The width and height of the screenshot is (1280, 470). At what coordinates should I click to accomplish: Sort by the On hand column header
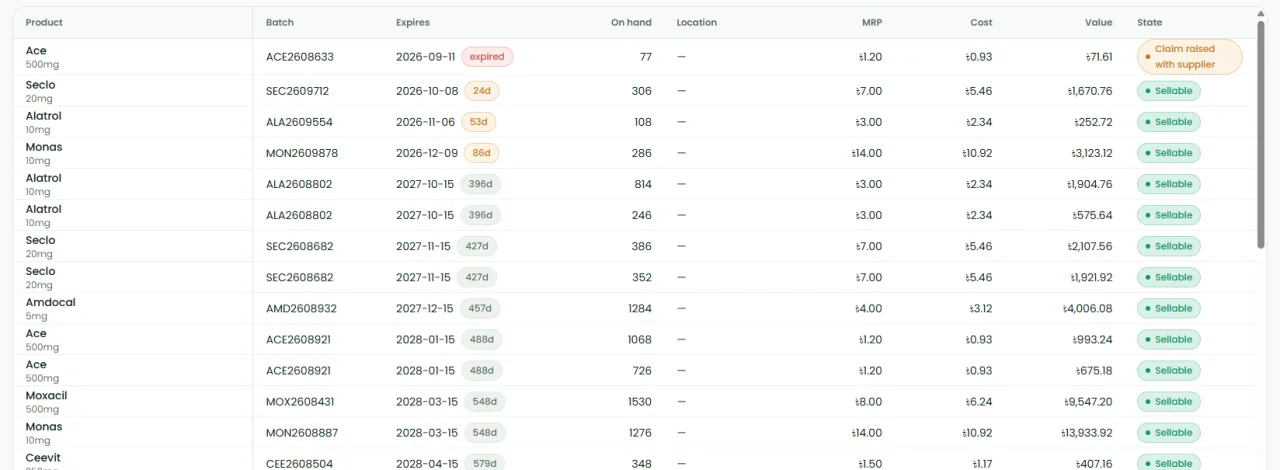(x=631, y=22)
